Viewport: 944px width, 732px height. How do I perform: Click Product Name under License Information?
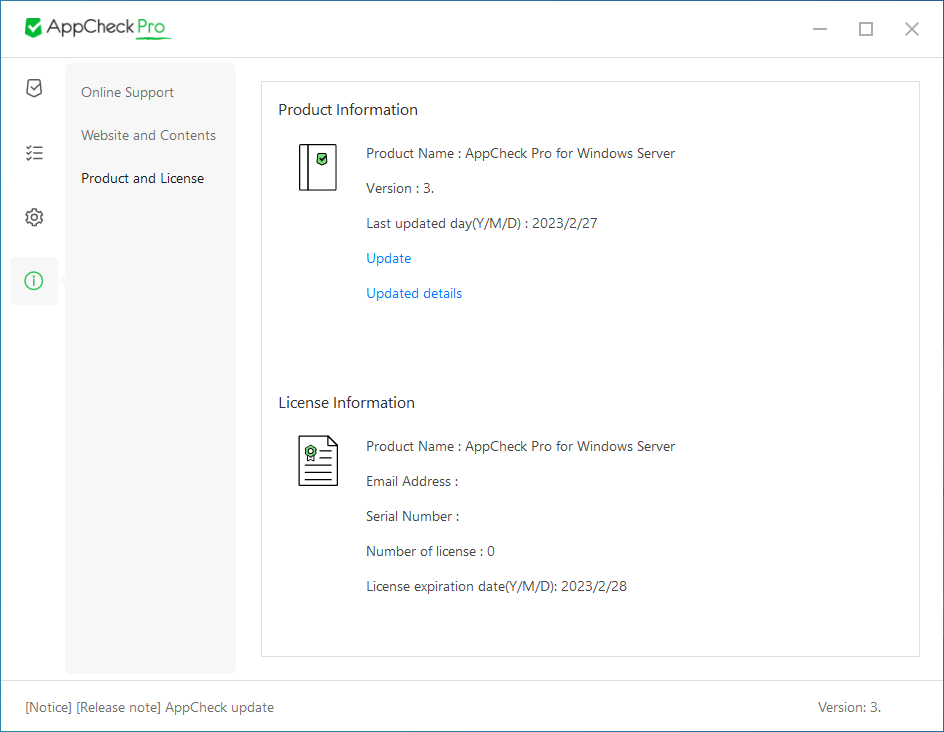point(521,447)
